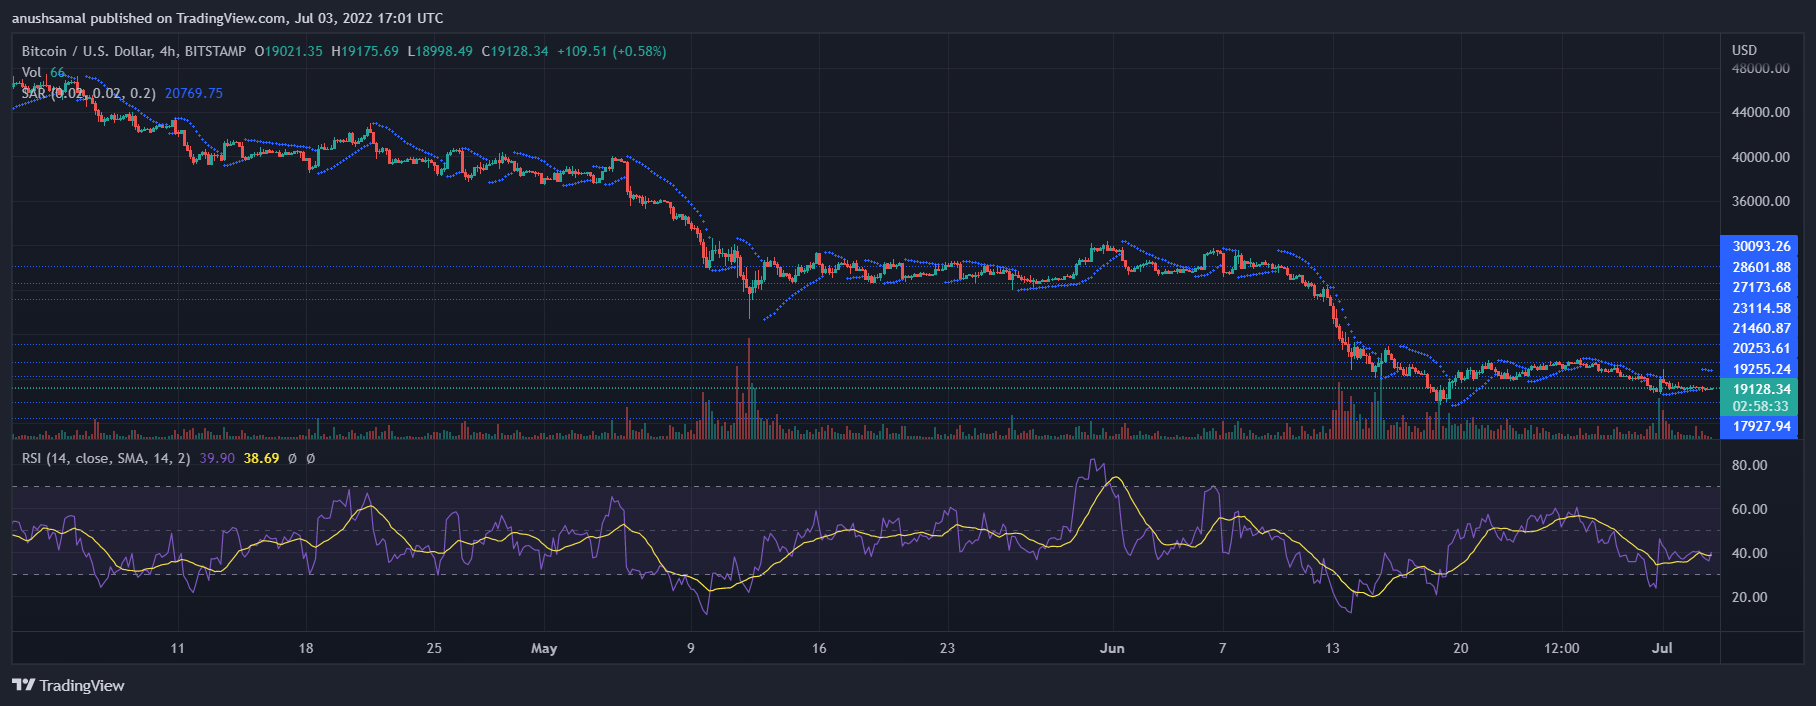Click the May label on time axis
The height and width of the screenshot is (706, 1816).
point(544,648)
